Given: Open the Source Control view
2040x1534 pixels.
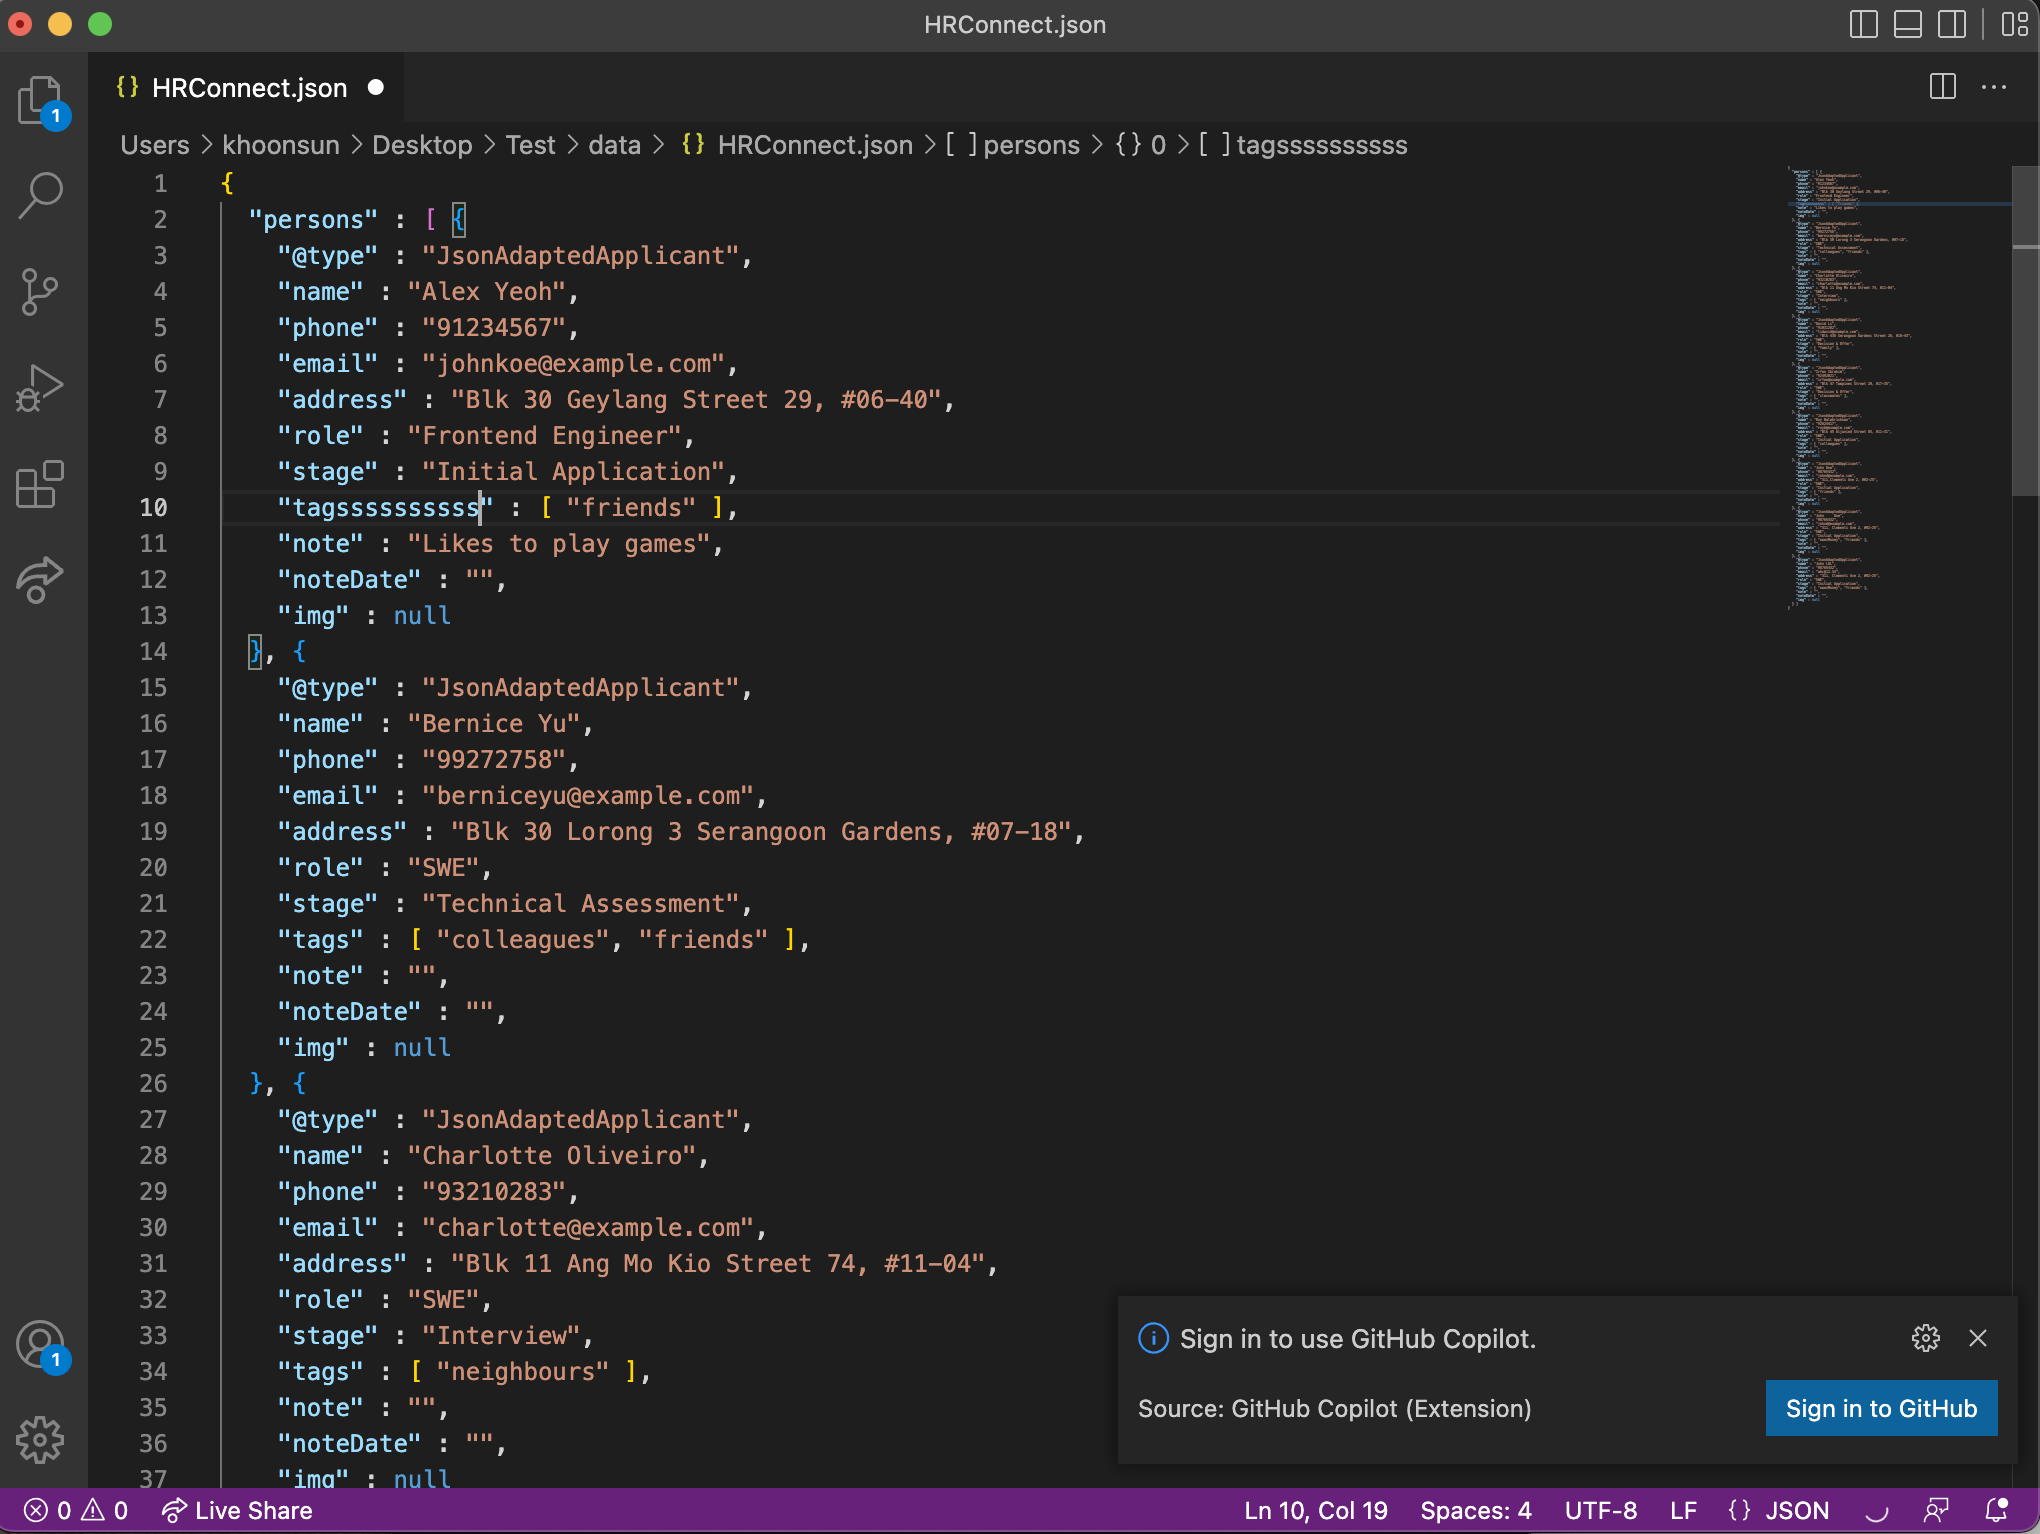Looking at the screenshot, I should pyautogui.click(x=40, y=291).
